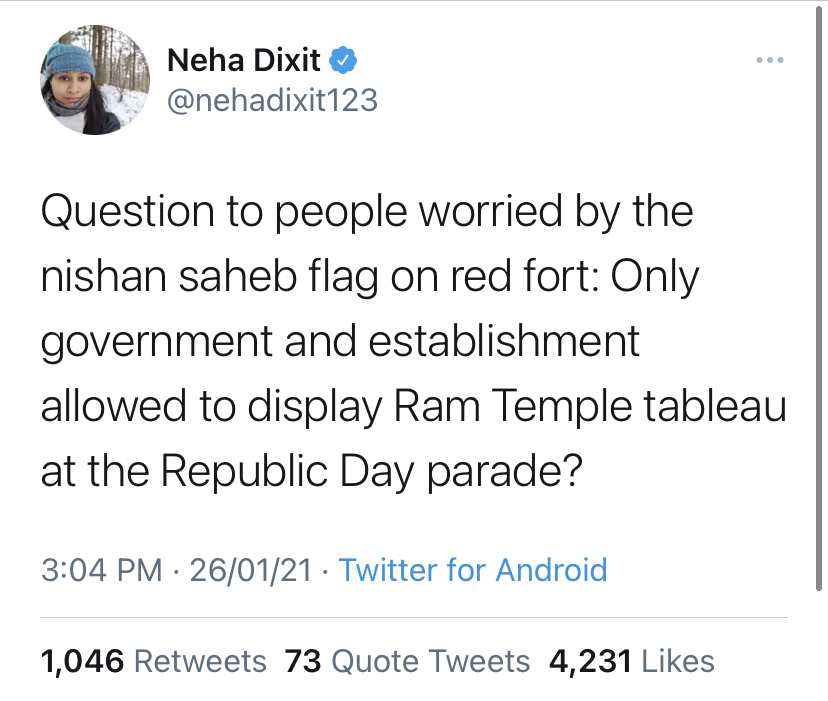
Task: Open the three-dot more options menu
Action: click(x=769, y=60)
